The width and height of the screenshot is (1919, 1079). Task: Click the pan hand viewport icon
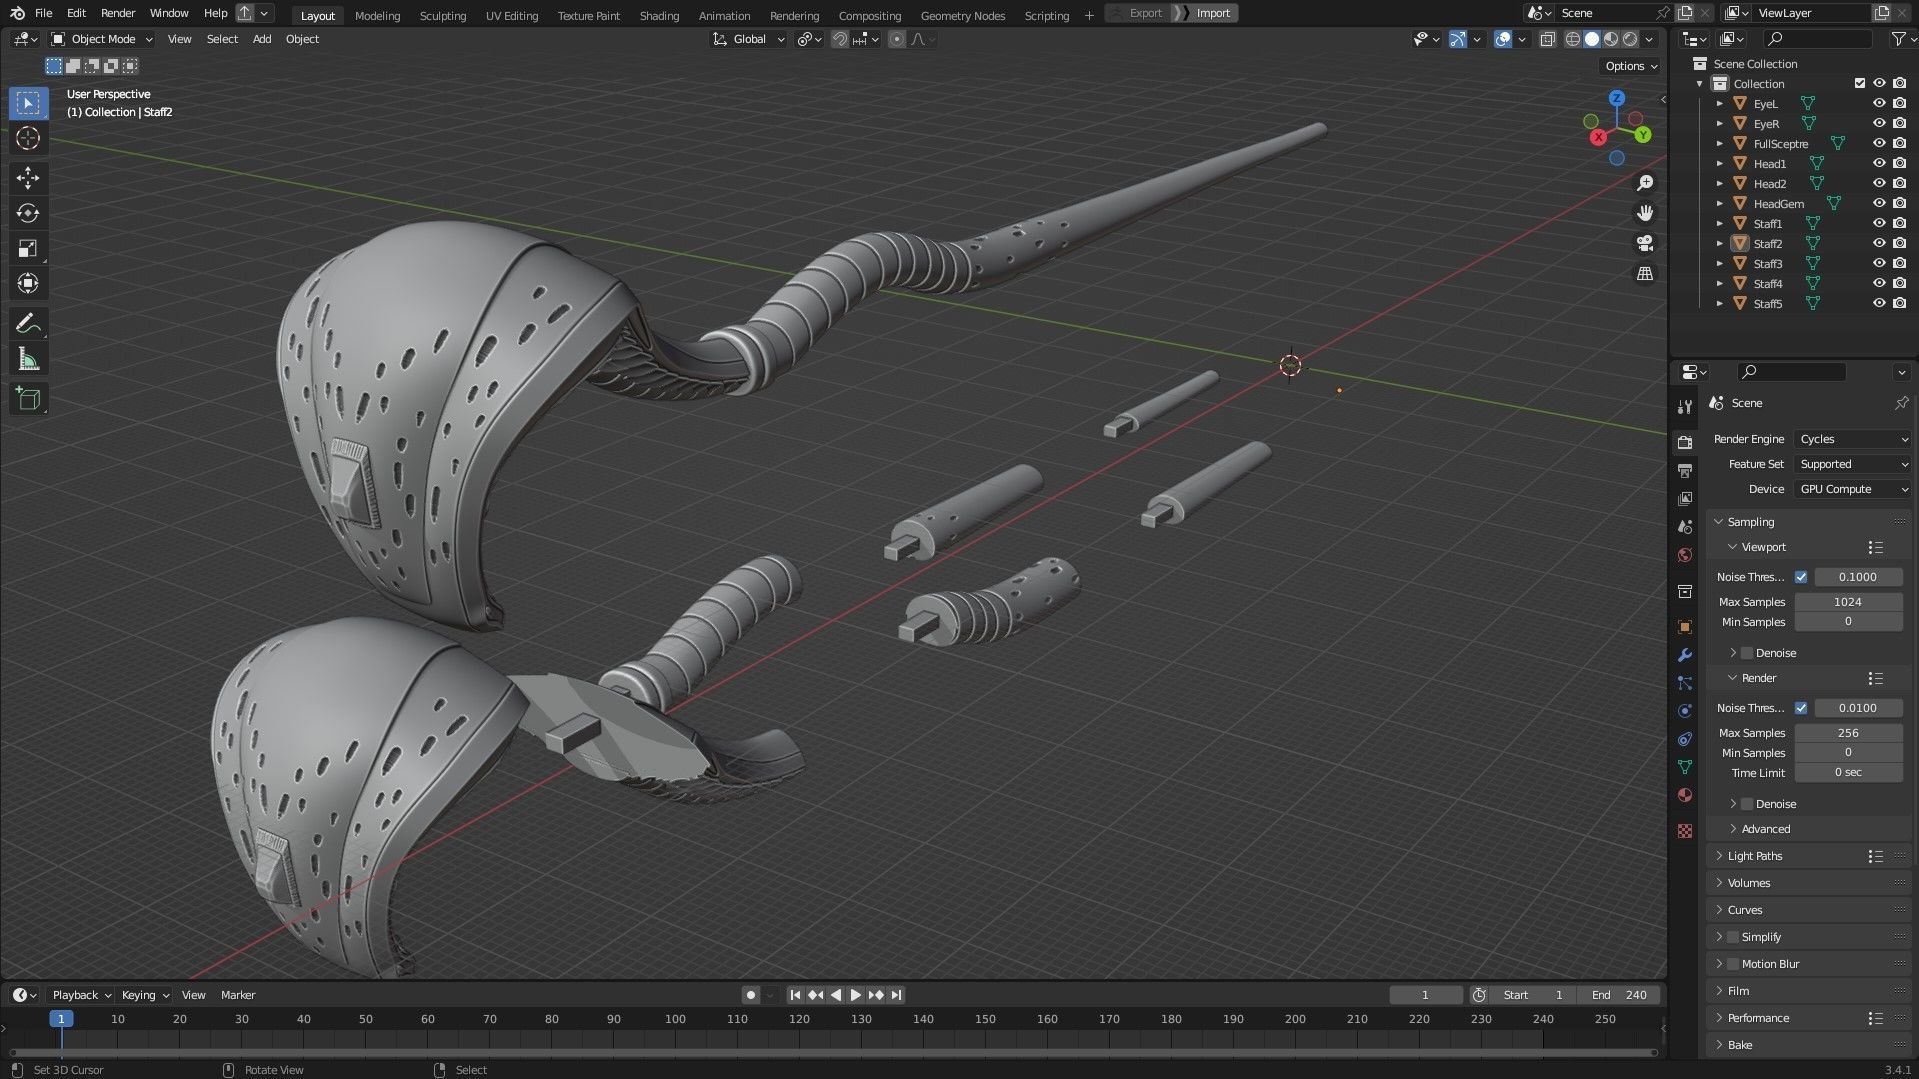(x=1645, y=213)
